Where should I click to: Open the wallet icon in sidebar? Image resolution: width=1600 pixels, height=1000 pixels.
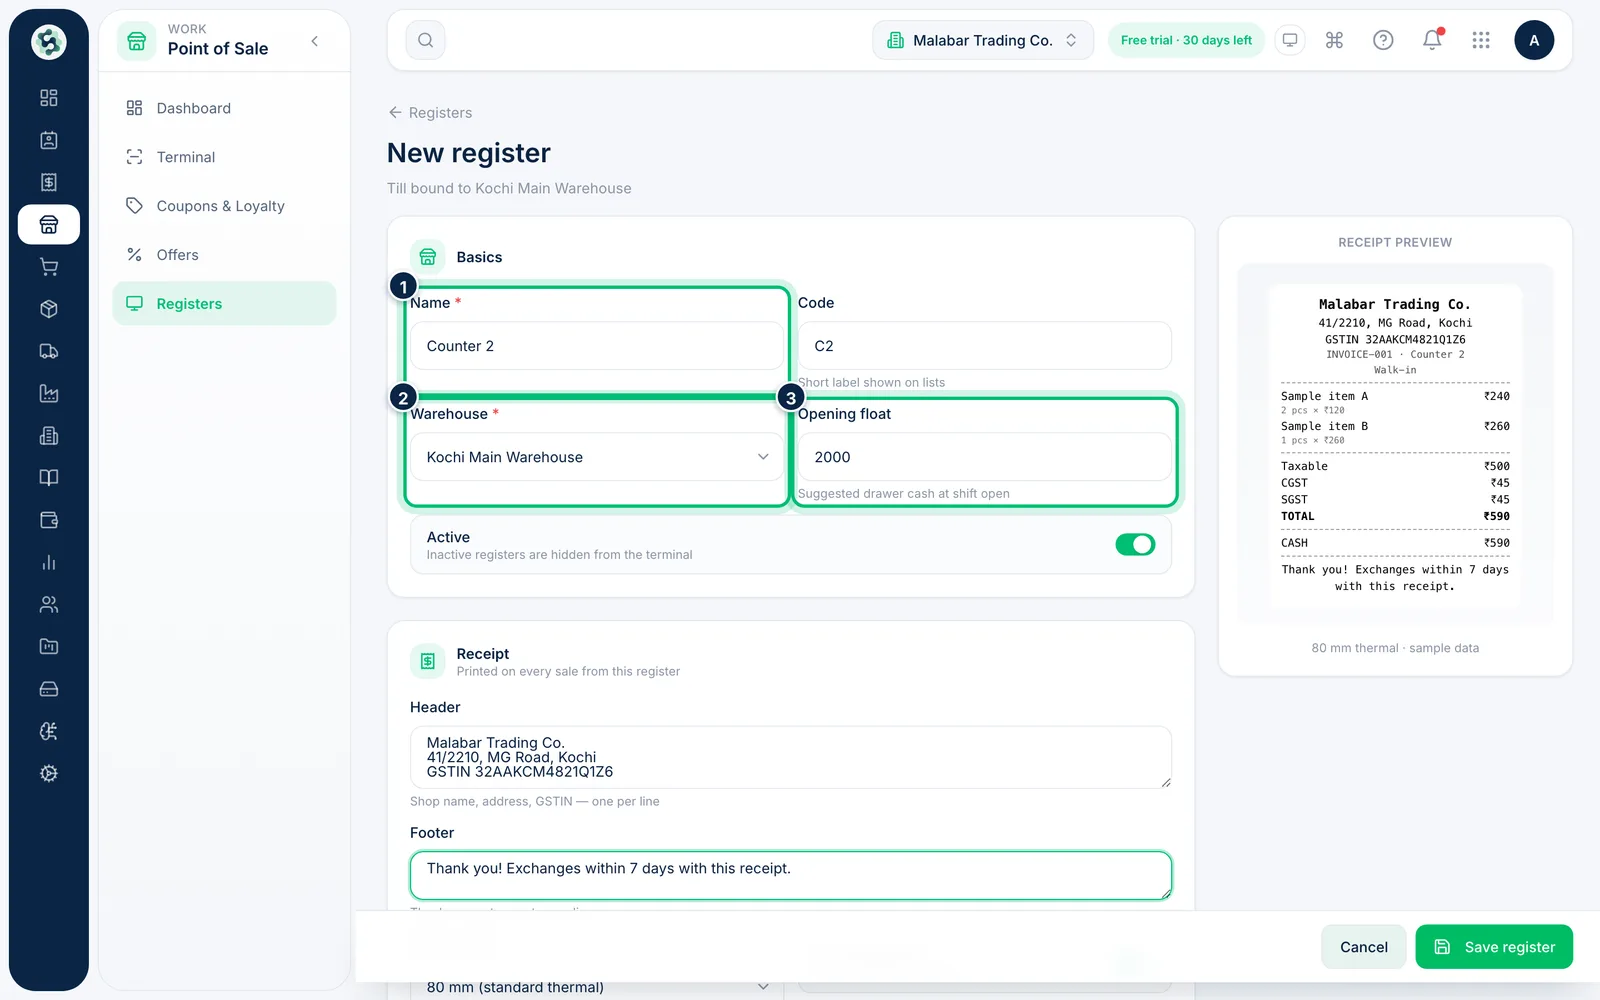click(48, 520)
